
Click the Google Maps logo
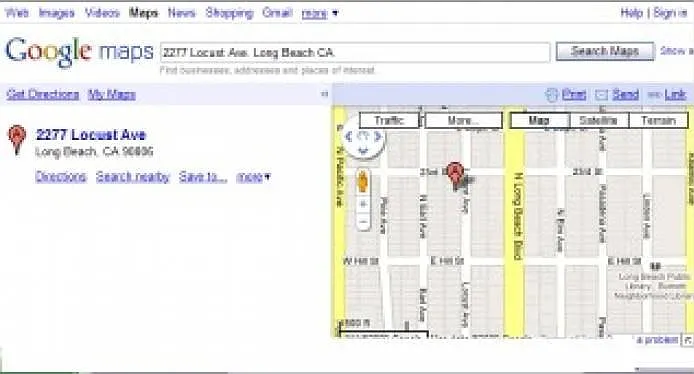[x=79, y=52]
